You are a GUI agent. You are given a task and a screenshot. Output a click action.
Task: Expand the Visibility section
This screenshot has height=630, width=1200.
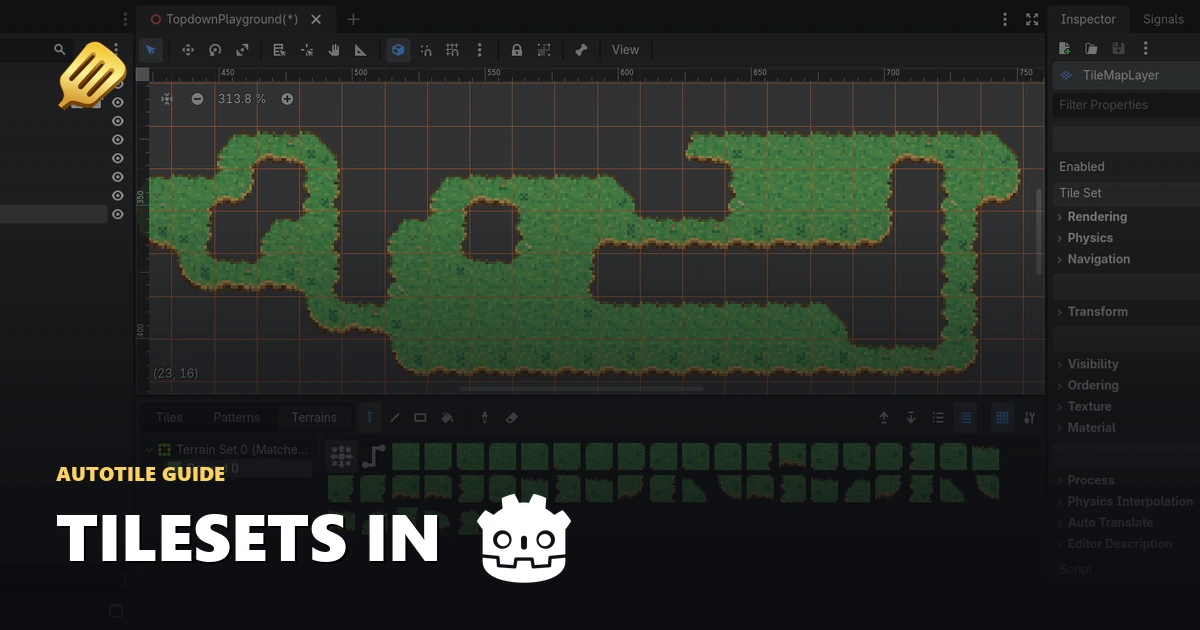tap(1093, 365)
